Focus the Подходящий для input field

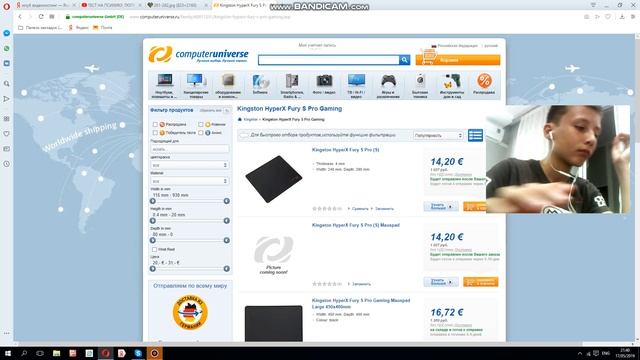point(190,149)
